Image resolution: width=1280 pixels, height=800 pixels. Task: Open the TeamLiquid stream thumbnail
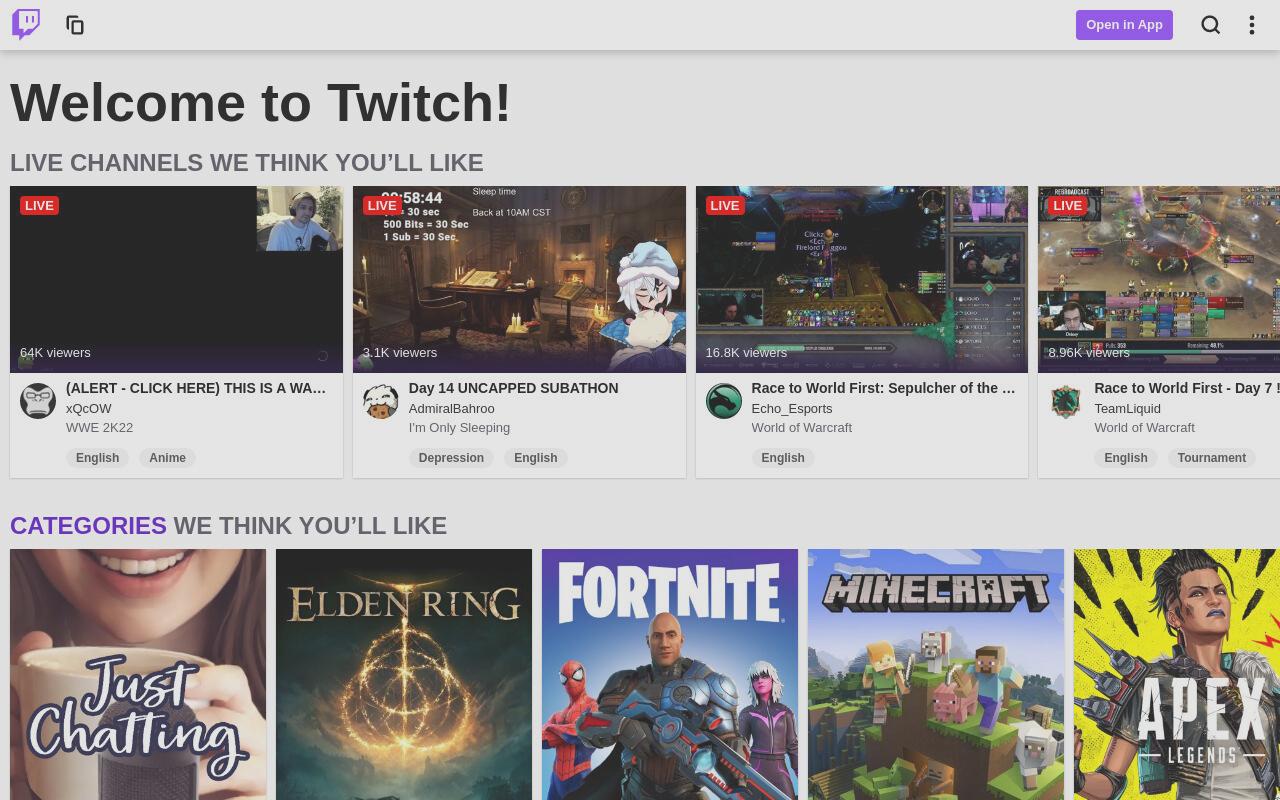click(x=1159, y=279)
